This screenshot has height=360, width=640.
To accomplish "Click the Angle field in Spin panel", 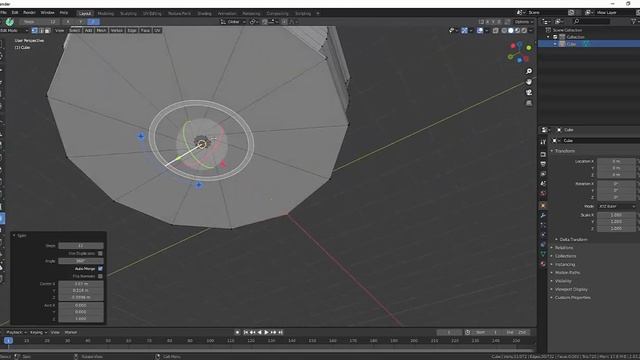I will [x=81, y=261].
